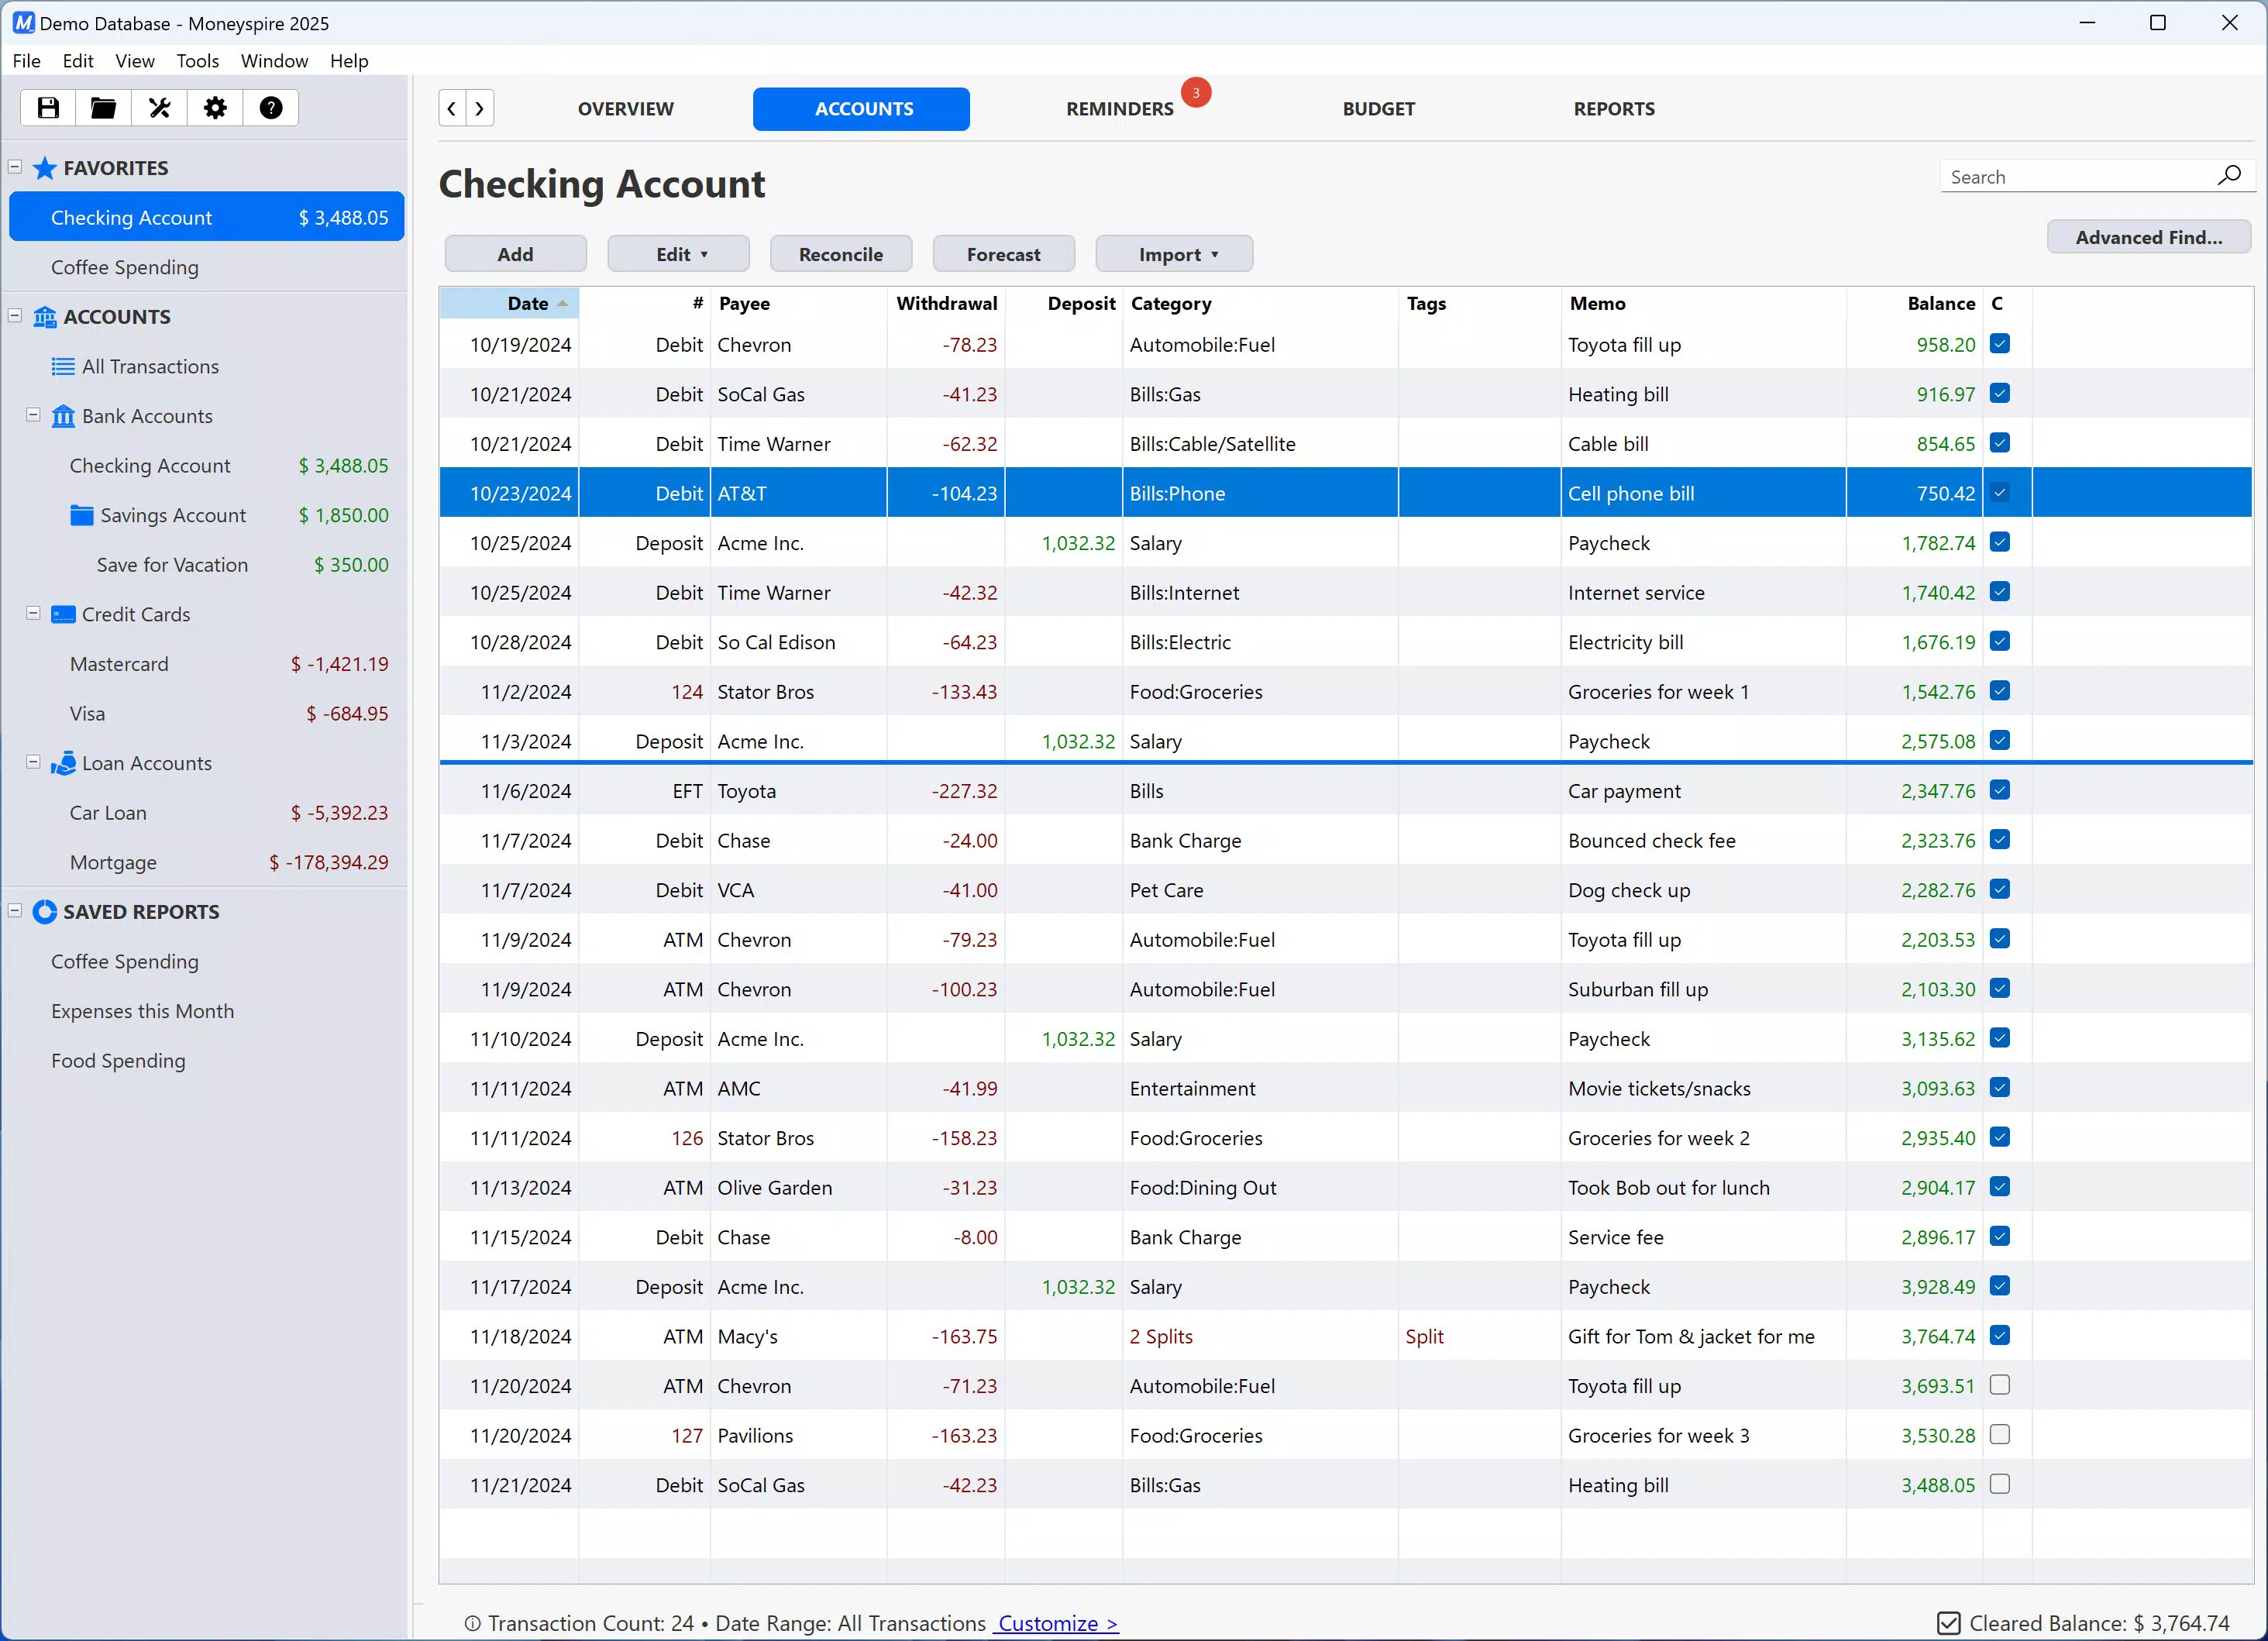Collapse the Bank Accounts group

(x=33, y=415)
